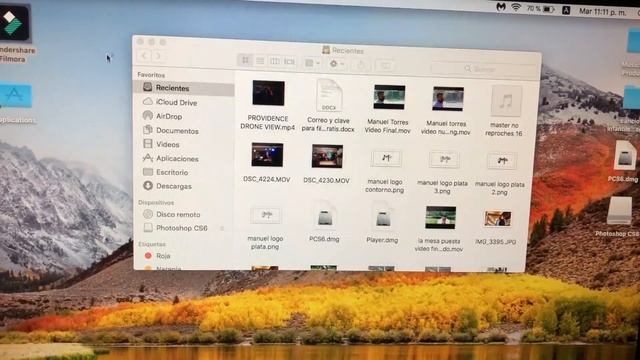This screenshot has height=360, width=640.
Task: Switch Finder to icon view
Action: [245, 60]
